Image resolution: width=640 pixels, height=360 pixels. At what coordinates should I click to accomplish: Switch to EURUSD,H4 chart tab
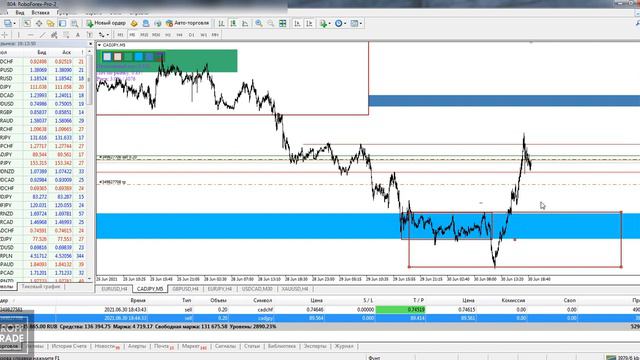[x=114, y=289]
